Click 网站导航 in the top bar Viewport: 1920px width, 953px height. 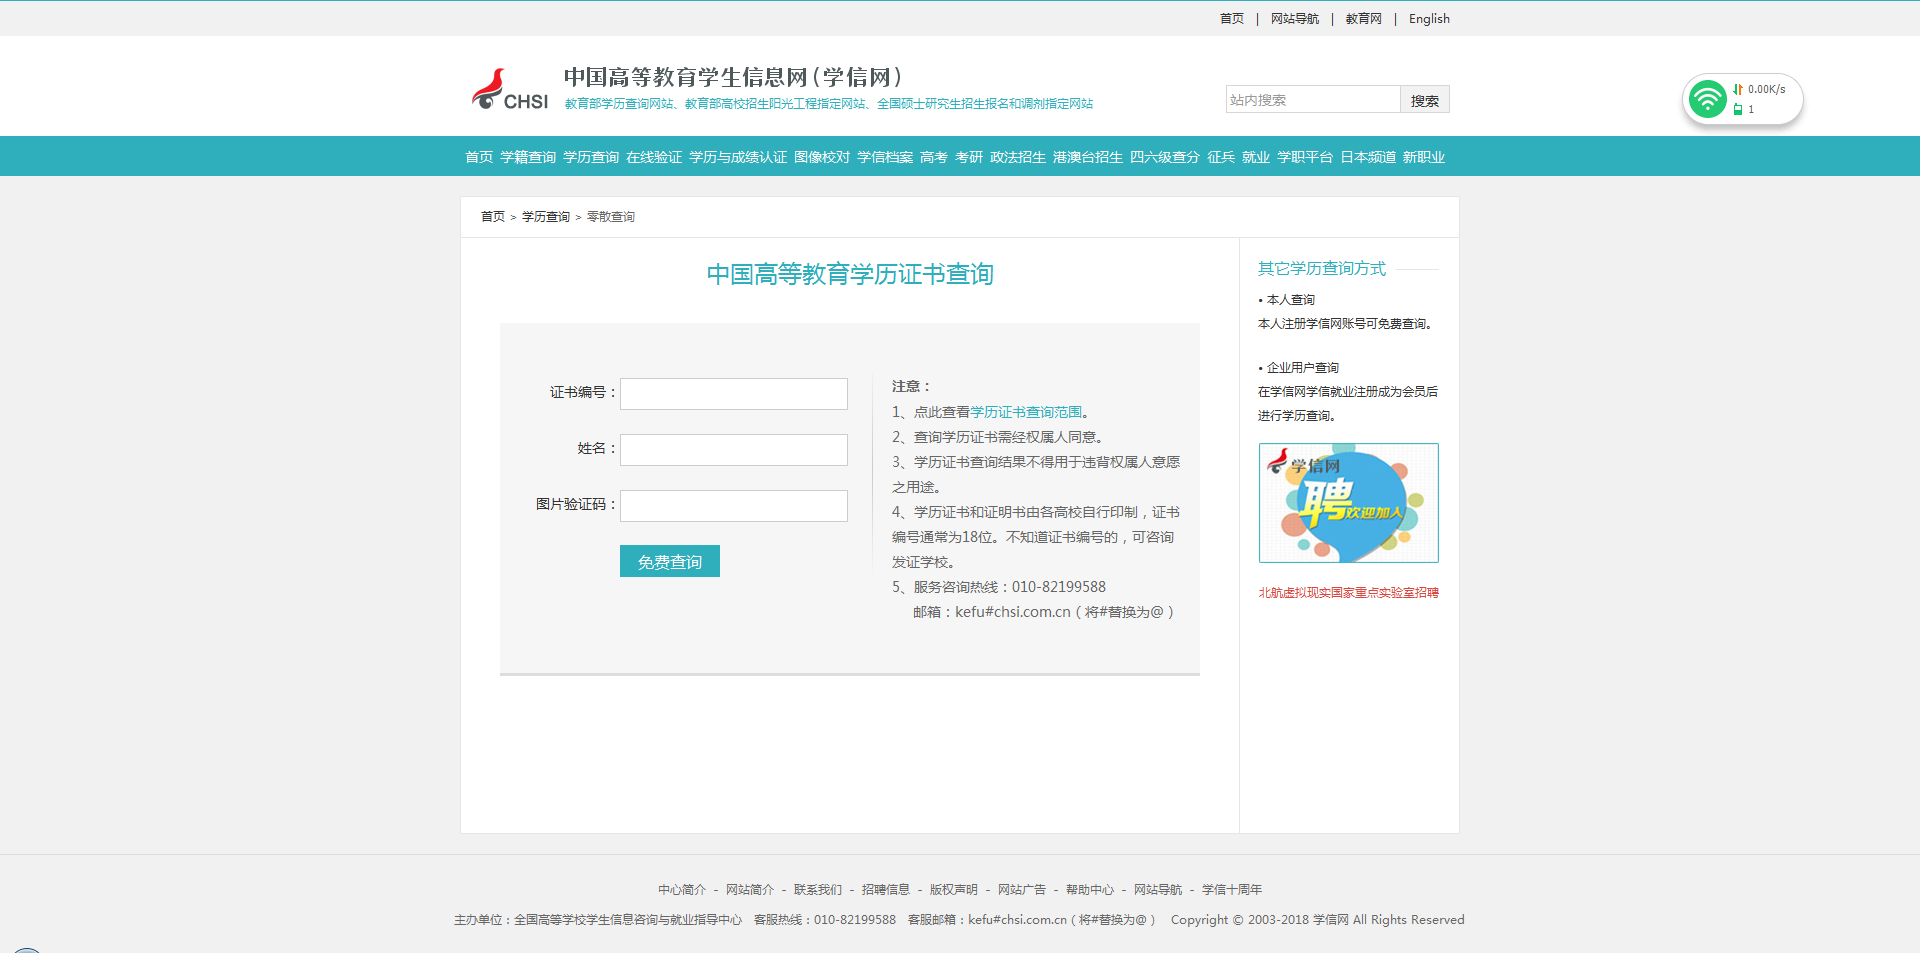click(1294, 19)
